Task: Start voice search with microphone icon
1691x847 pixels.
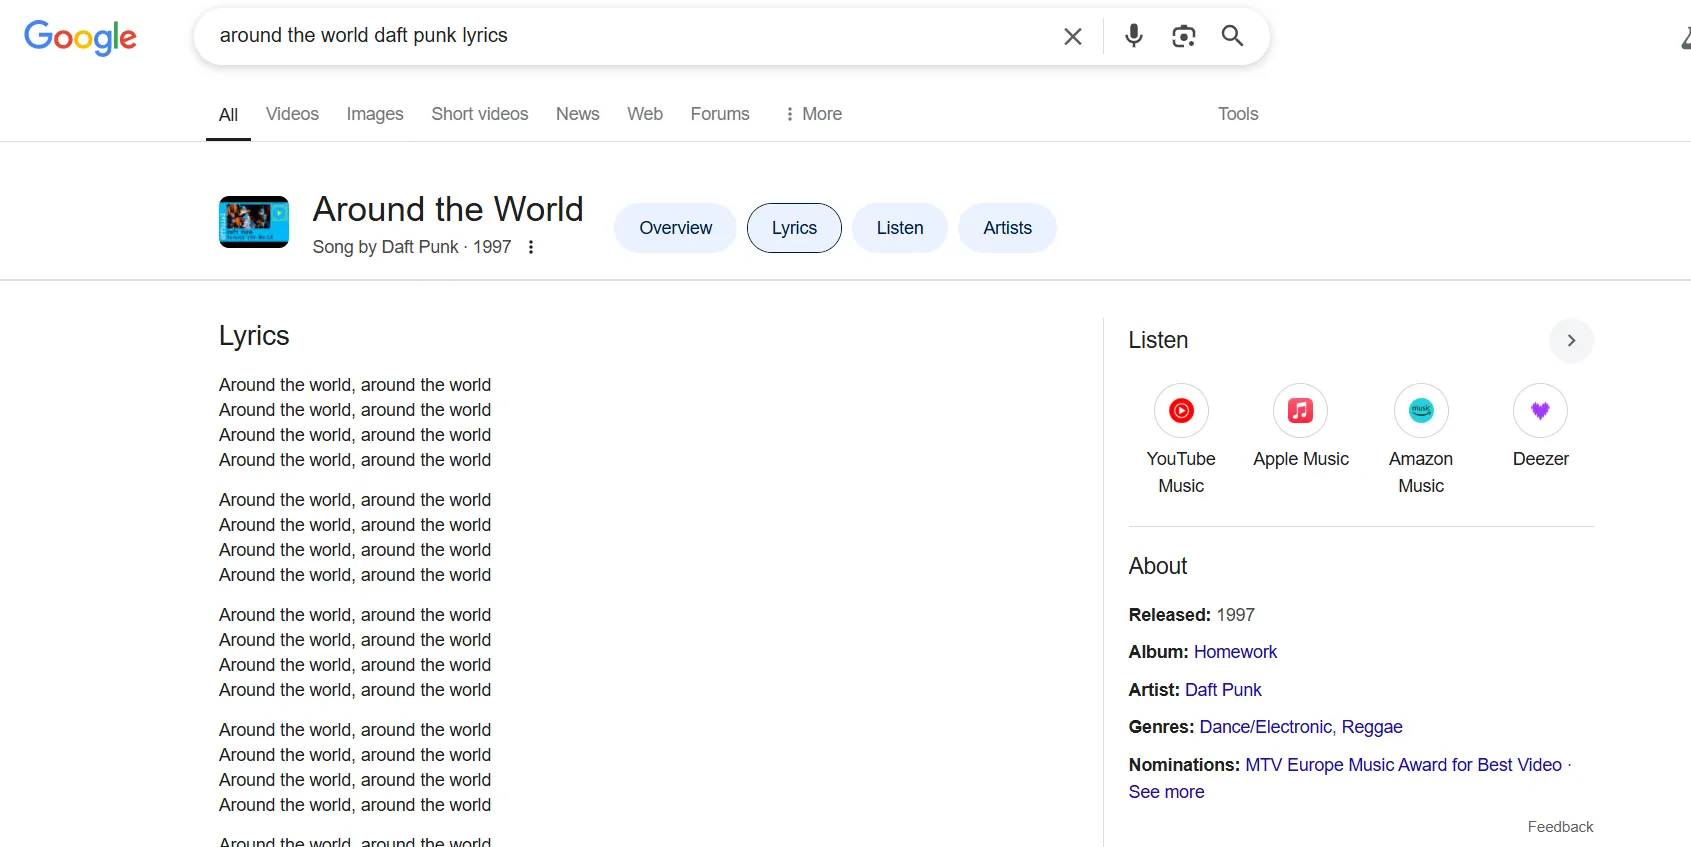Action: click(1133, 36)
